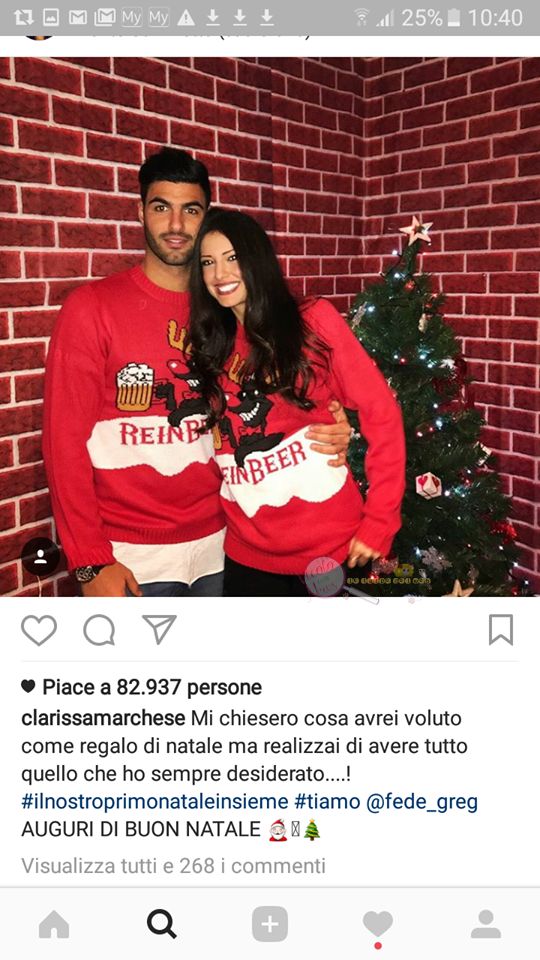Open the Search tab in bottom bar
The width and height of the screenshot is (540, 960).
(x=162, y=924)
